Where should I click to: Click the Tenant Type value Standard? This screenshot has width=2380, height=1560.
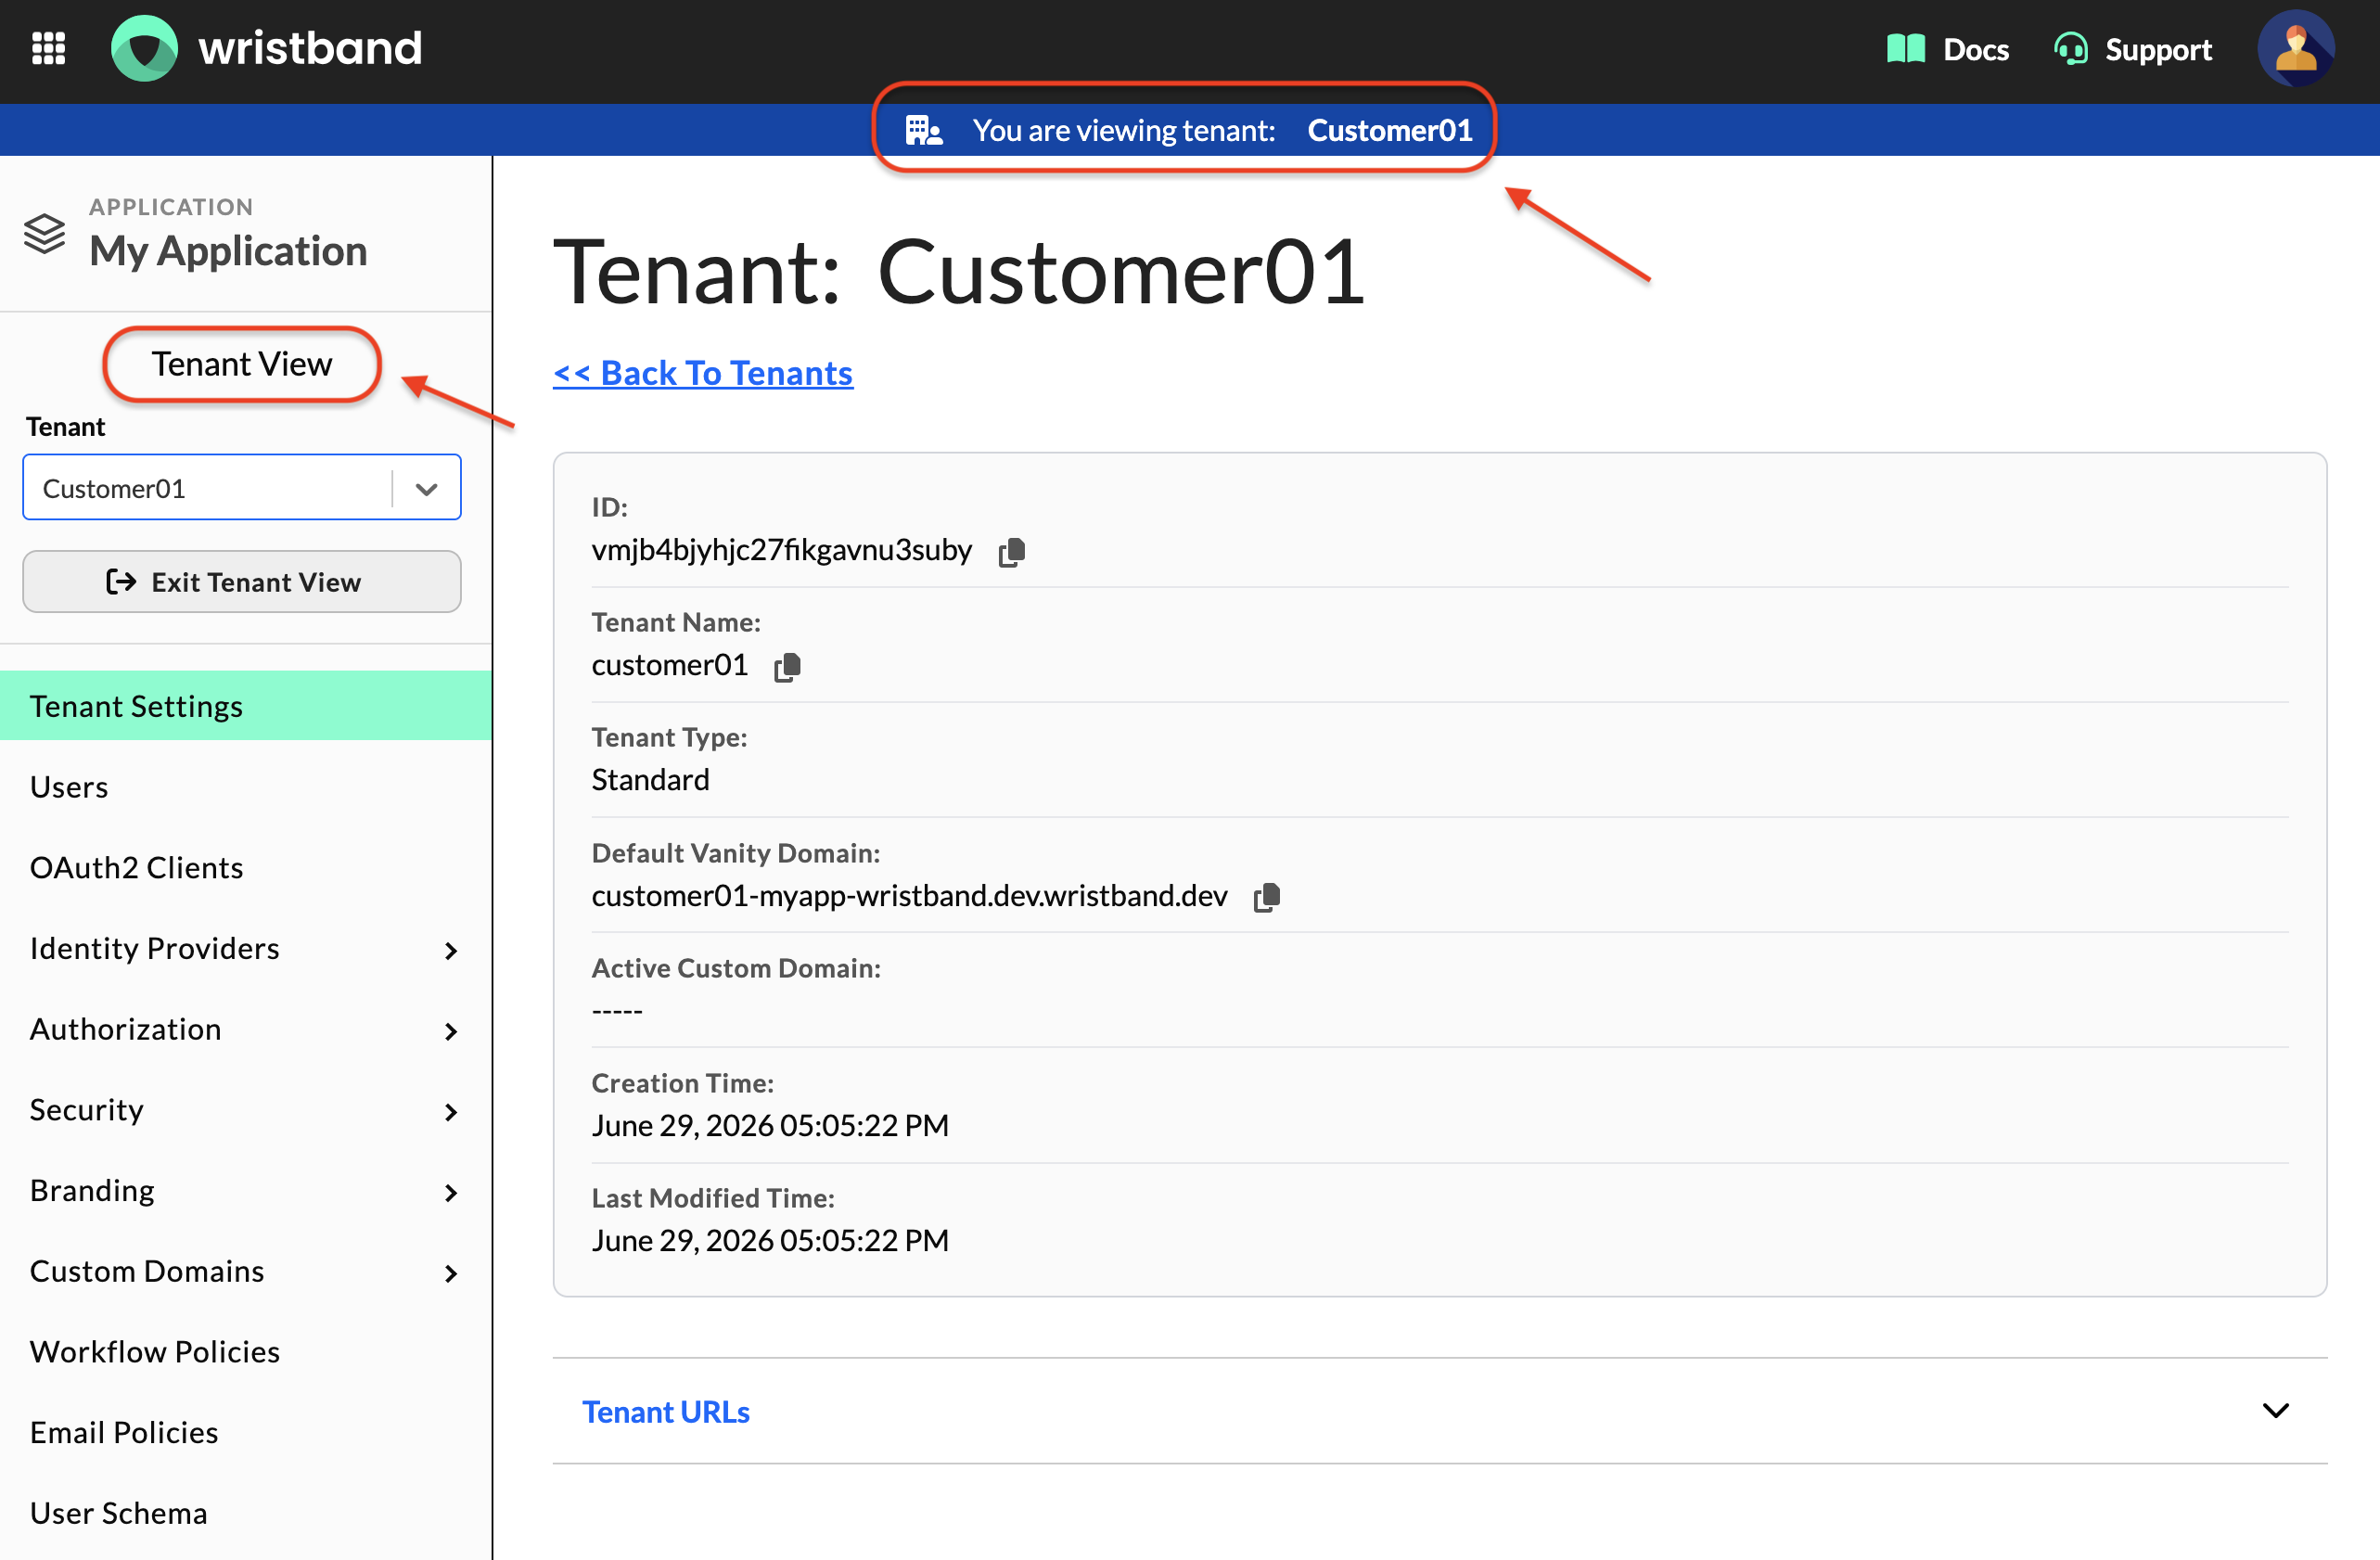650,780
